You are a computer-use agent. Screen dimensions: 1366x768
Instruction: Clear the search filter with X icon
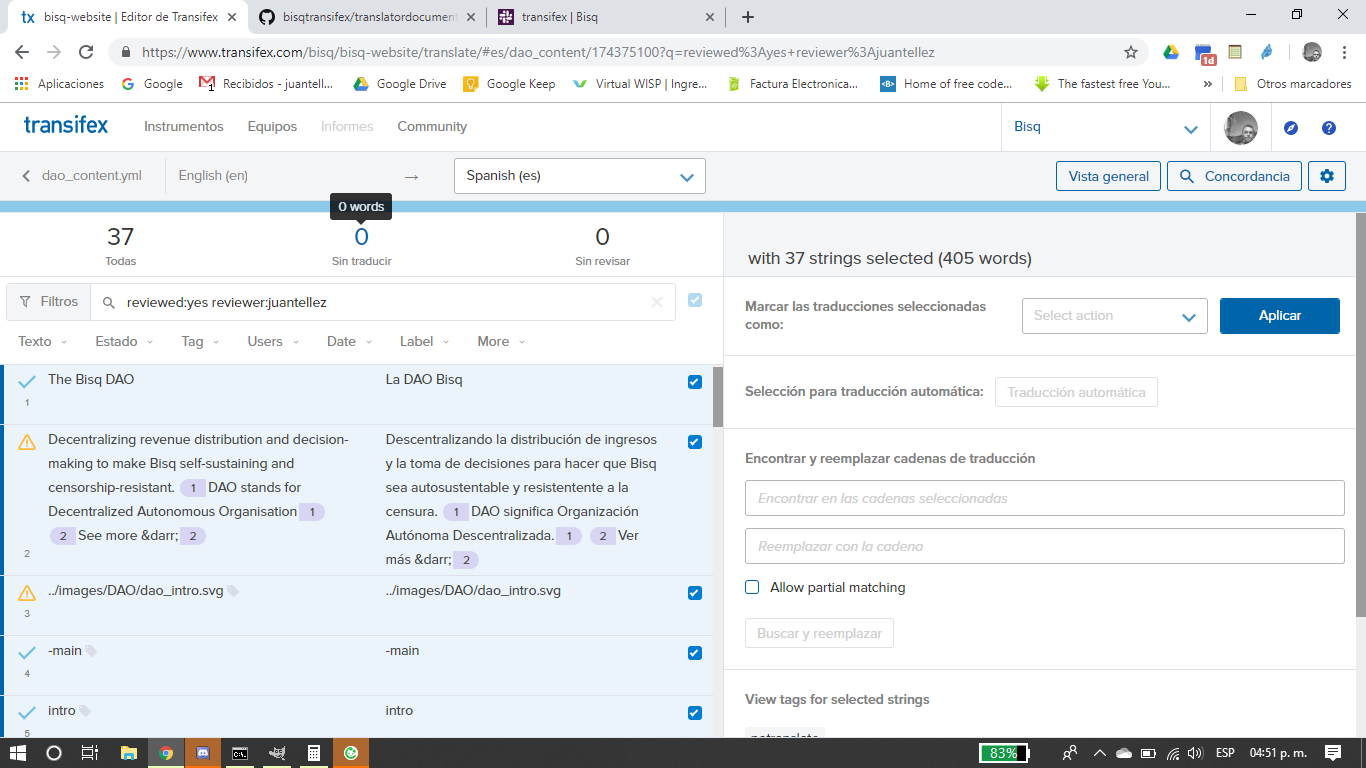[657, 302]
